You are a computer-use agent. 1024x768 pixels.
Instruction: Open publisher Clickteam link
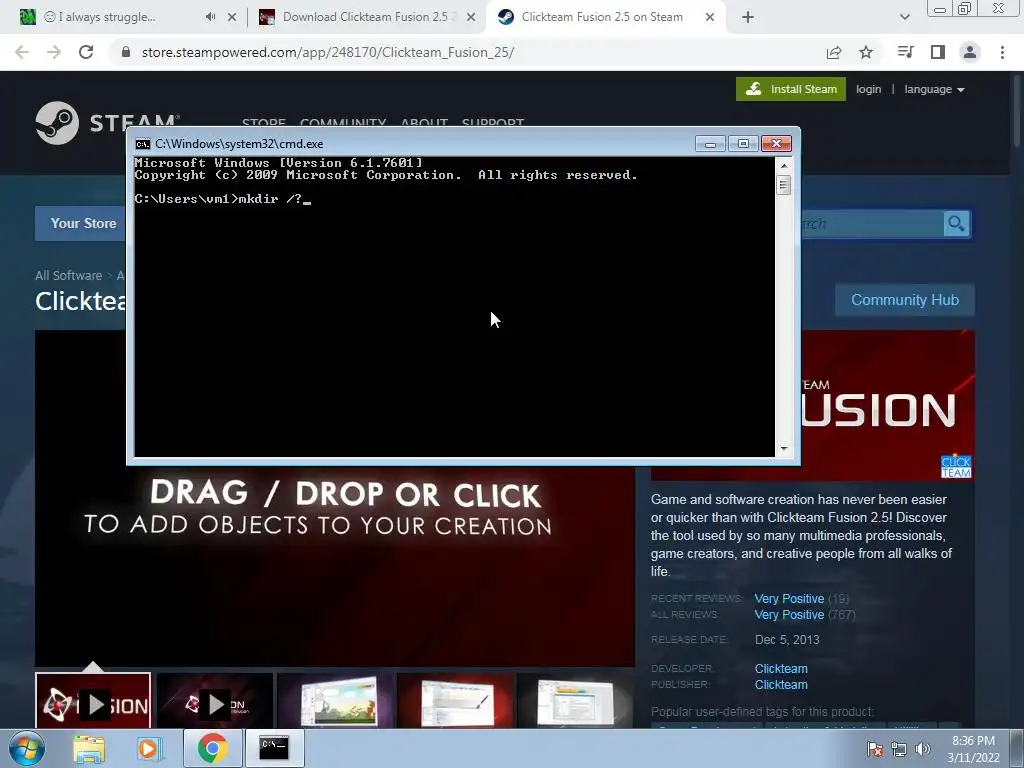781,685
